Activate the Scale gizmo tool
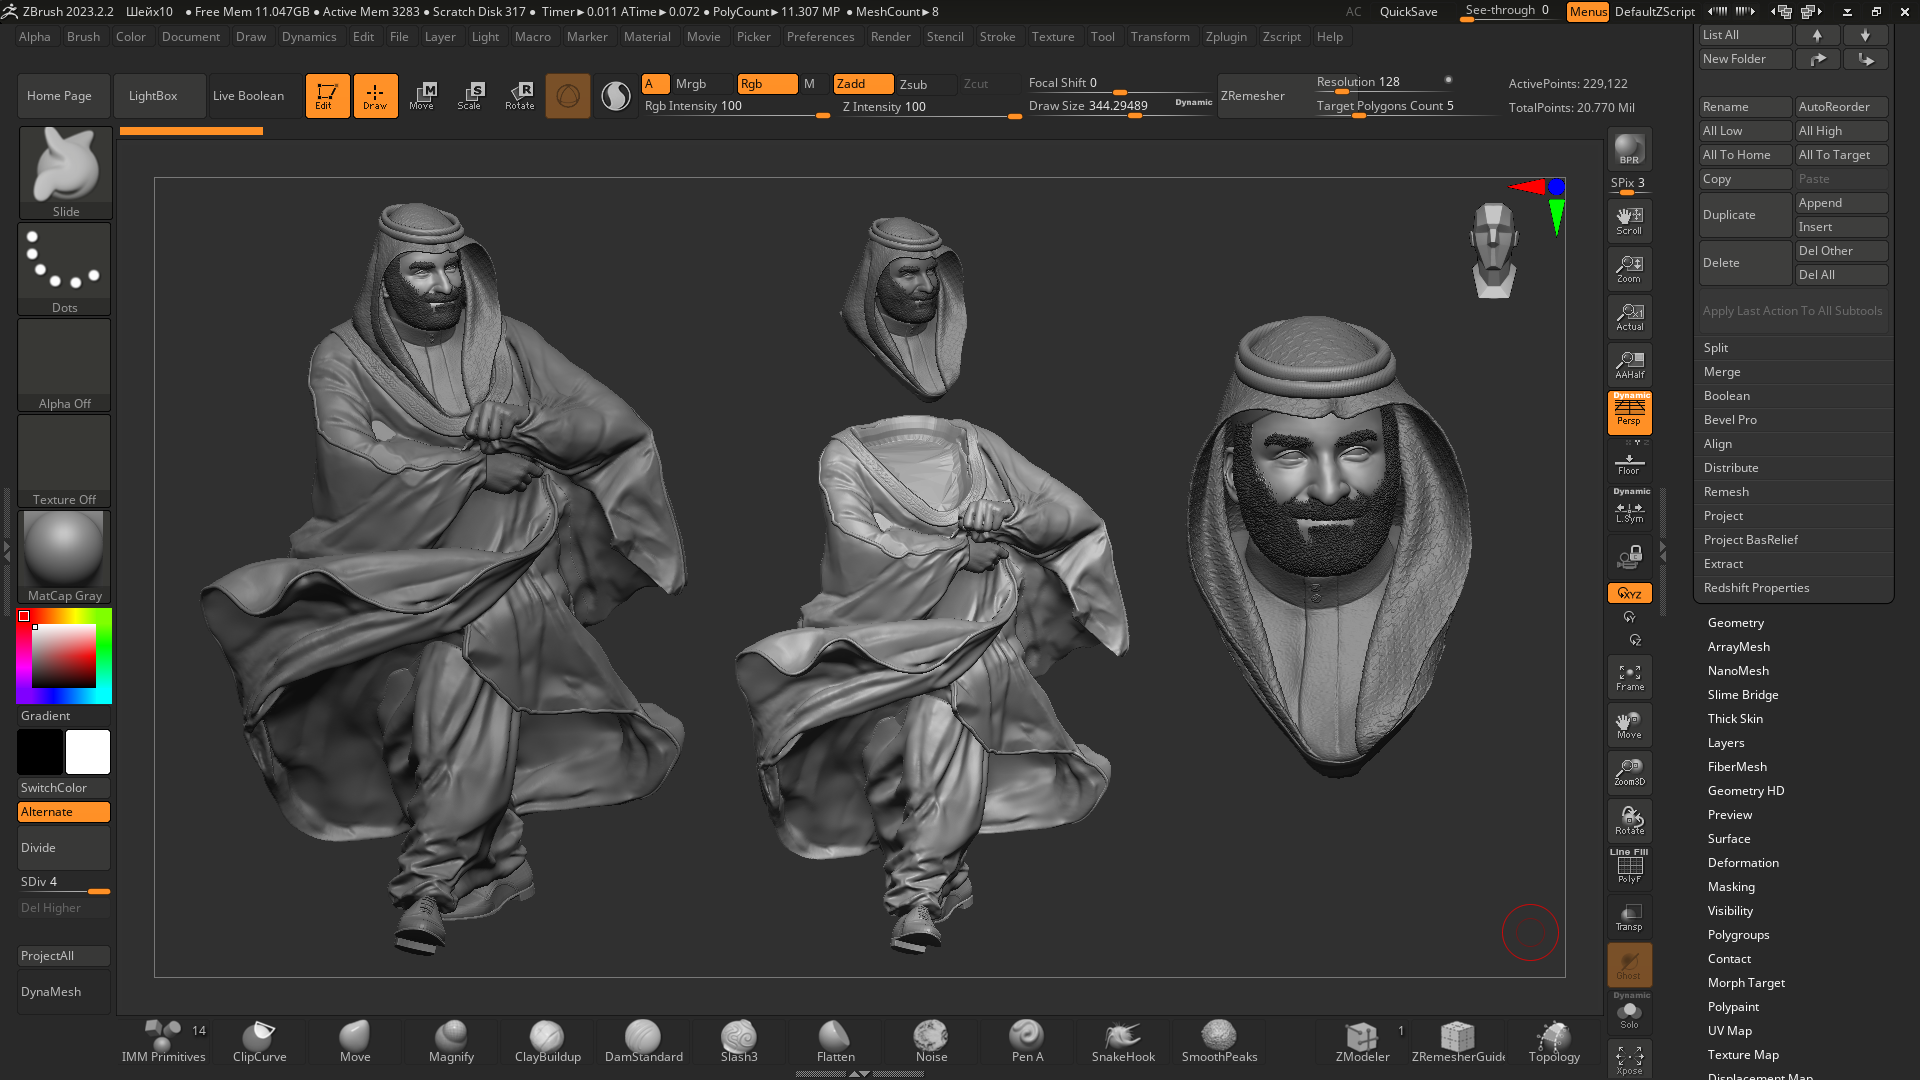 [470, 96]
